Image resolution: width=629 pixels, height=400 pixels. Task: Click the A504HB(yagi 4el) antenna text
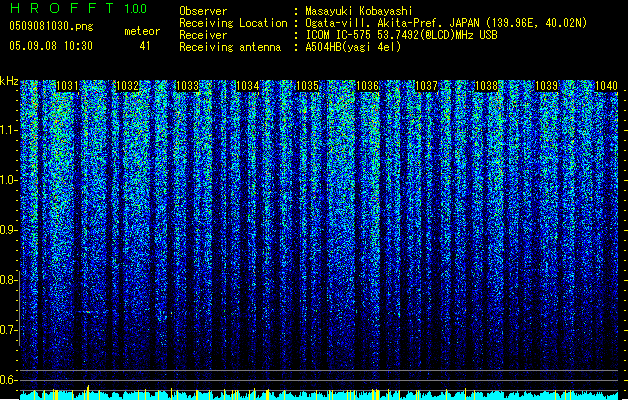[x=353, y=47]
